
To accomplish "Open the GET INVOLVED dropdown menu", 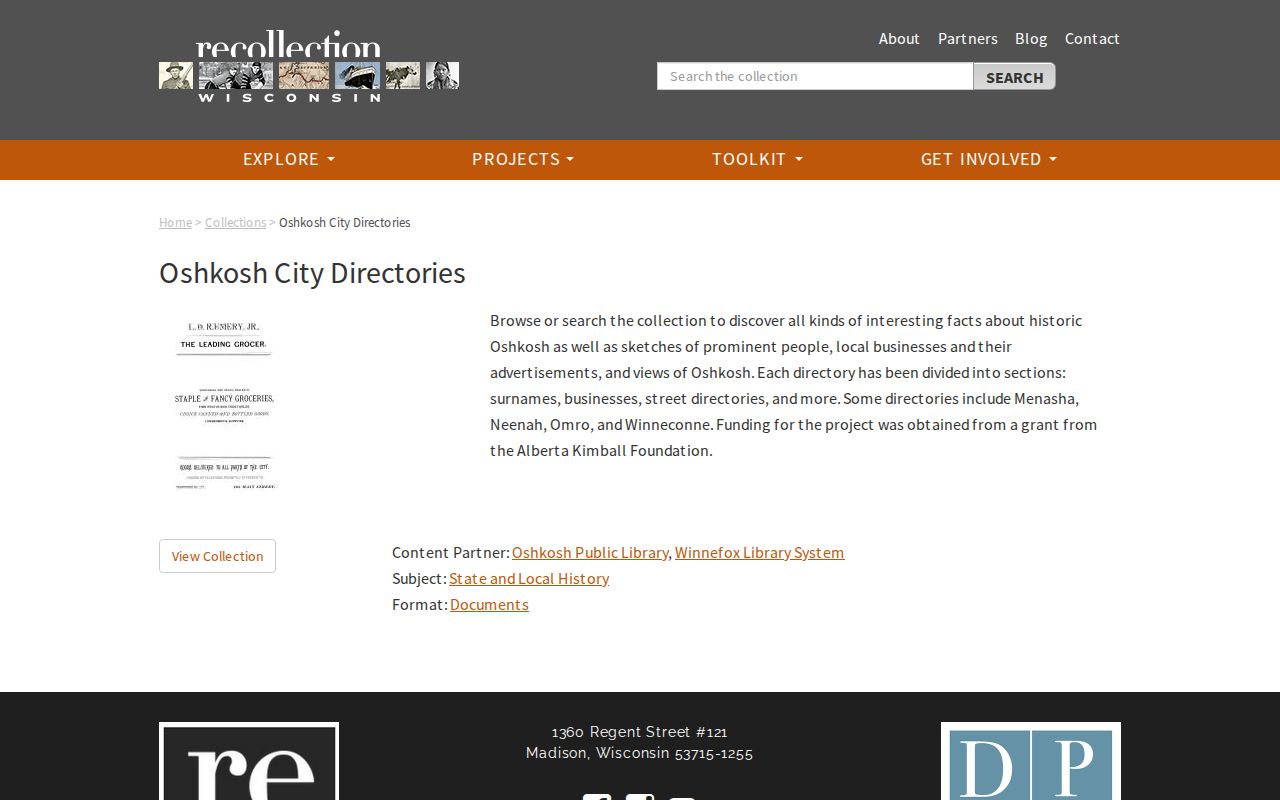I will click(x=989, y=159).
